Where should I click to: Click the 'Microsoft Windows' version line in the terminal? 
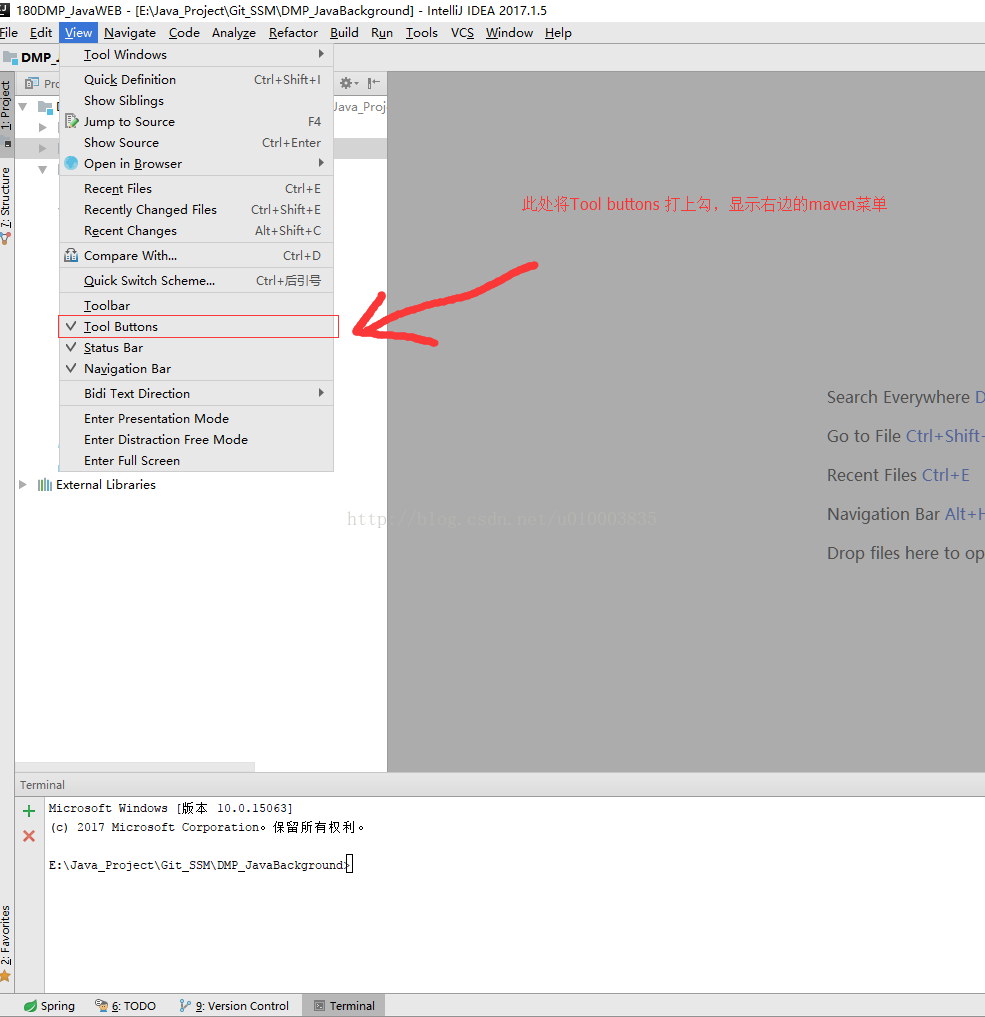click(171, 808)
